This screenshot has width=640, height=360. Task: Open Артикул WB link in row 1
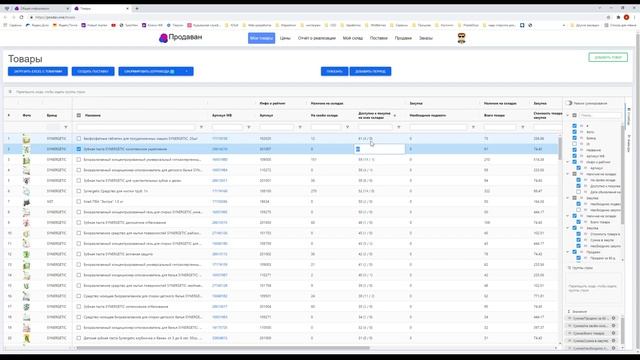[x=220, y=139]
